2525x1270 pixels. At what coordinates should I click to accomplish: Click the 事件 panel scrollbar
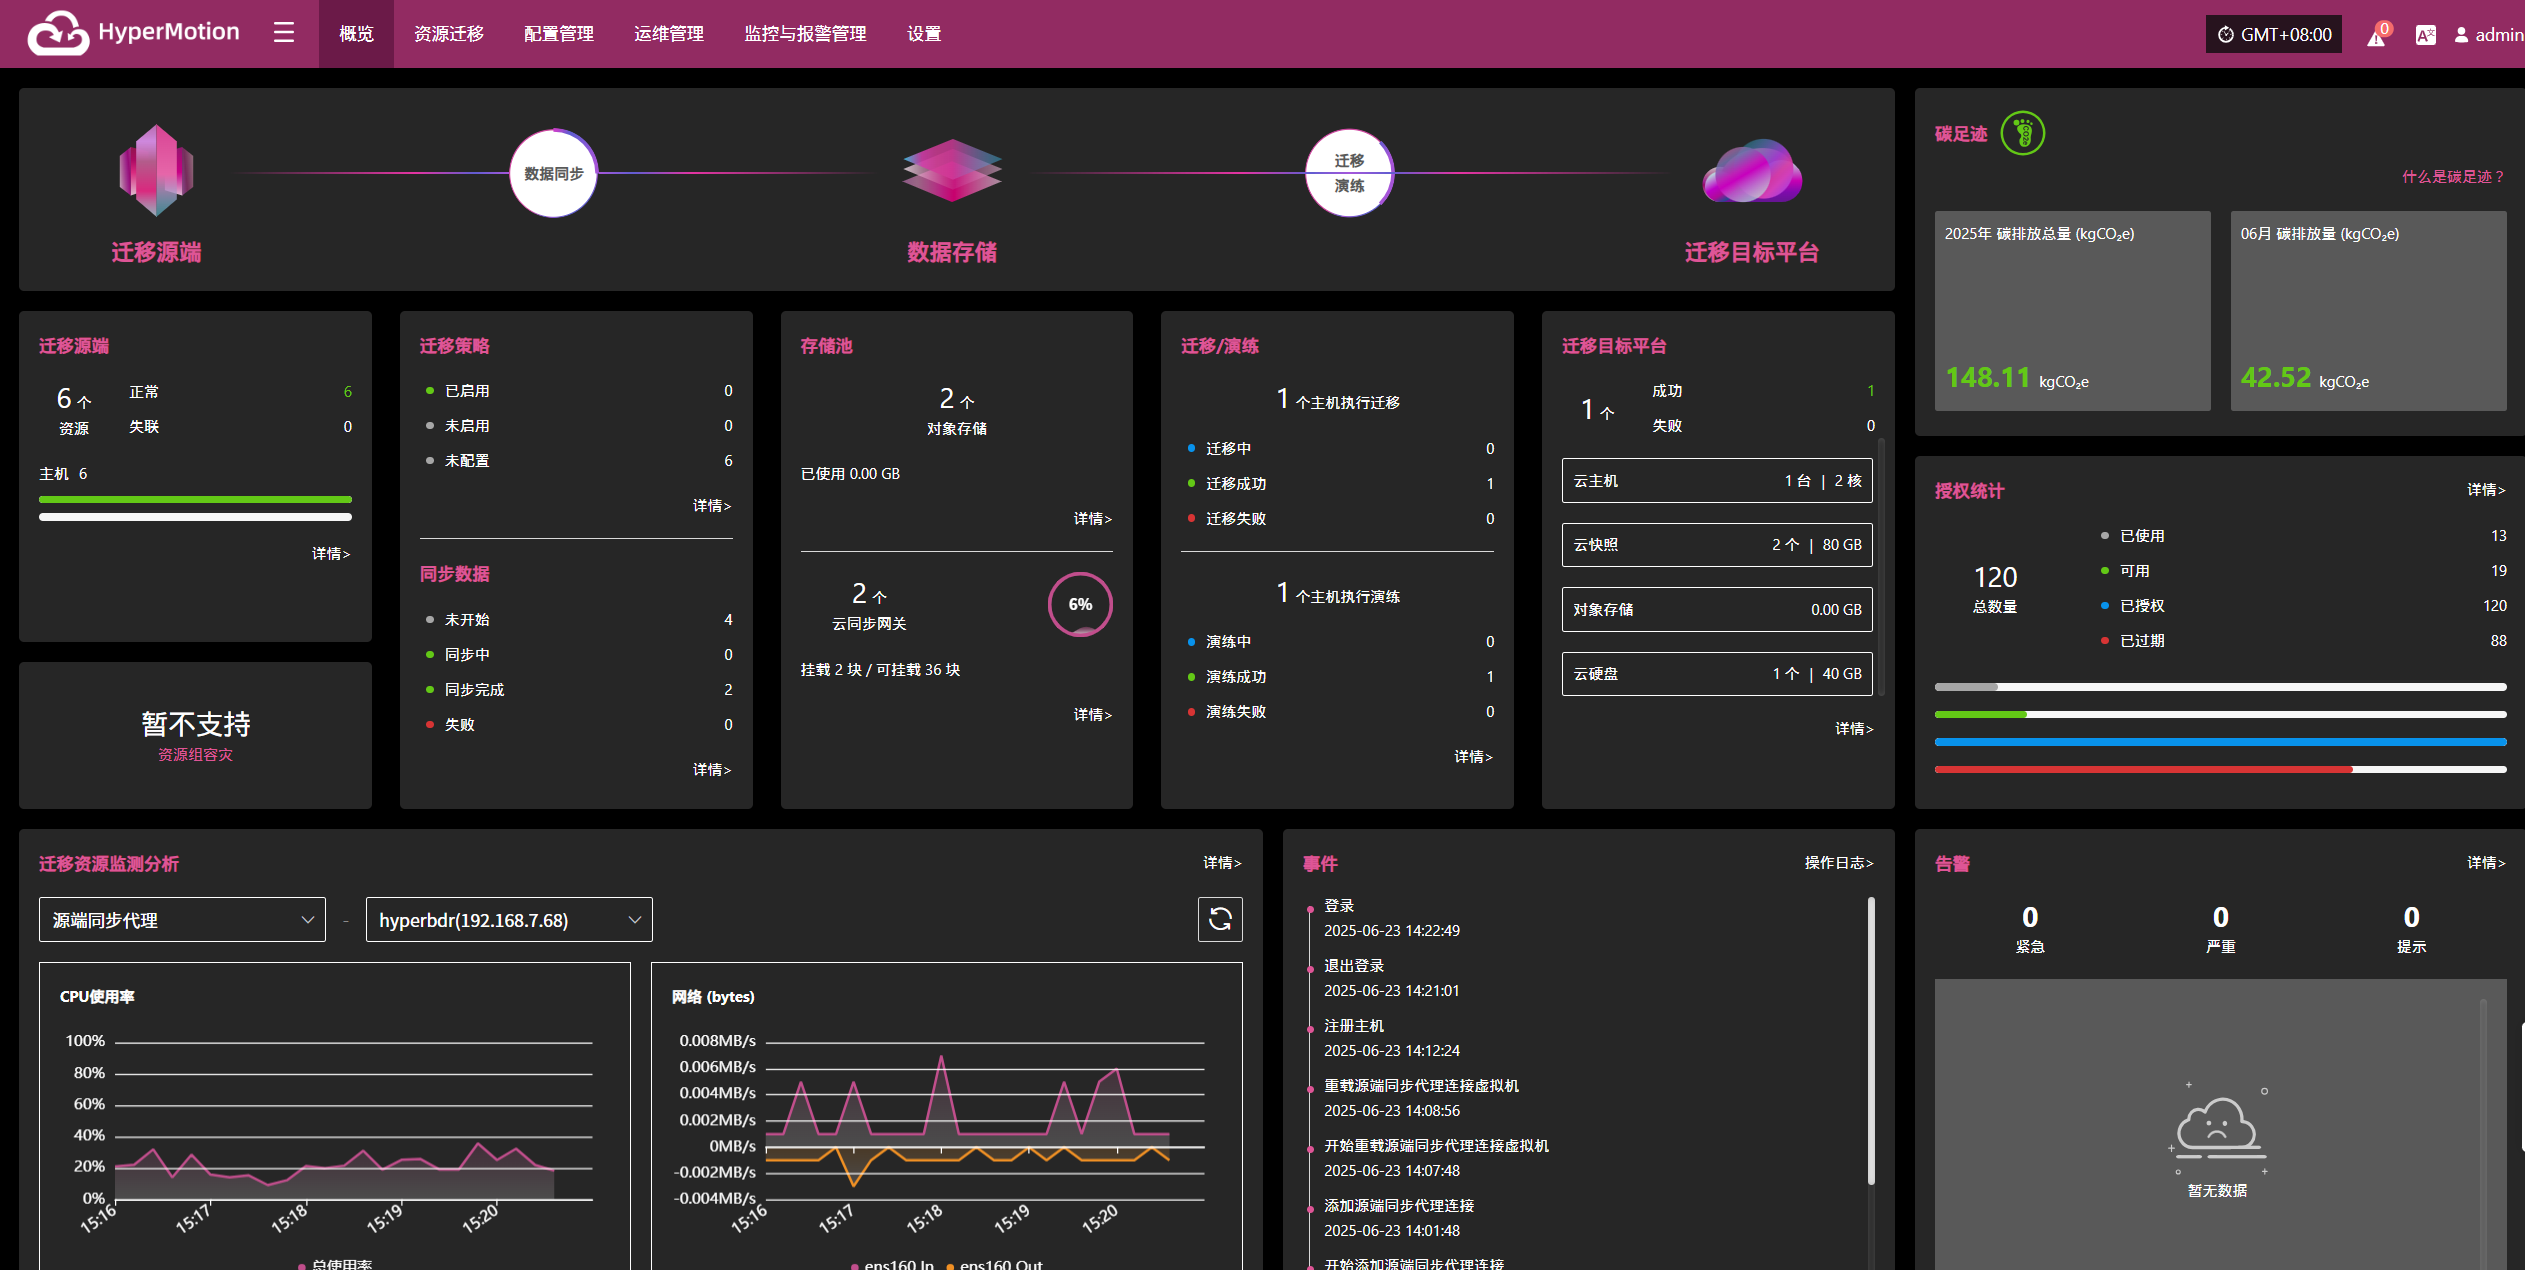click(1870, 1040)
